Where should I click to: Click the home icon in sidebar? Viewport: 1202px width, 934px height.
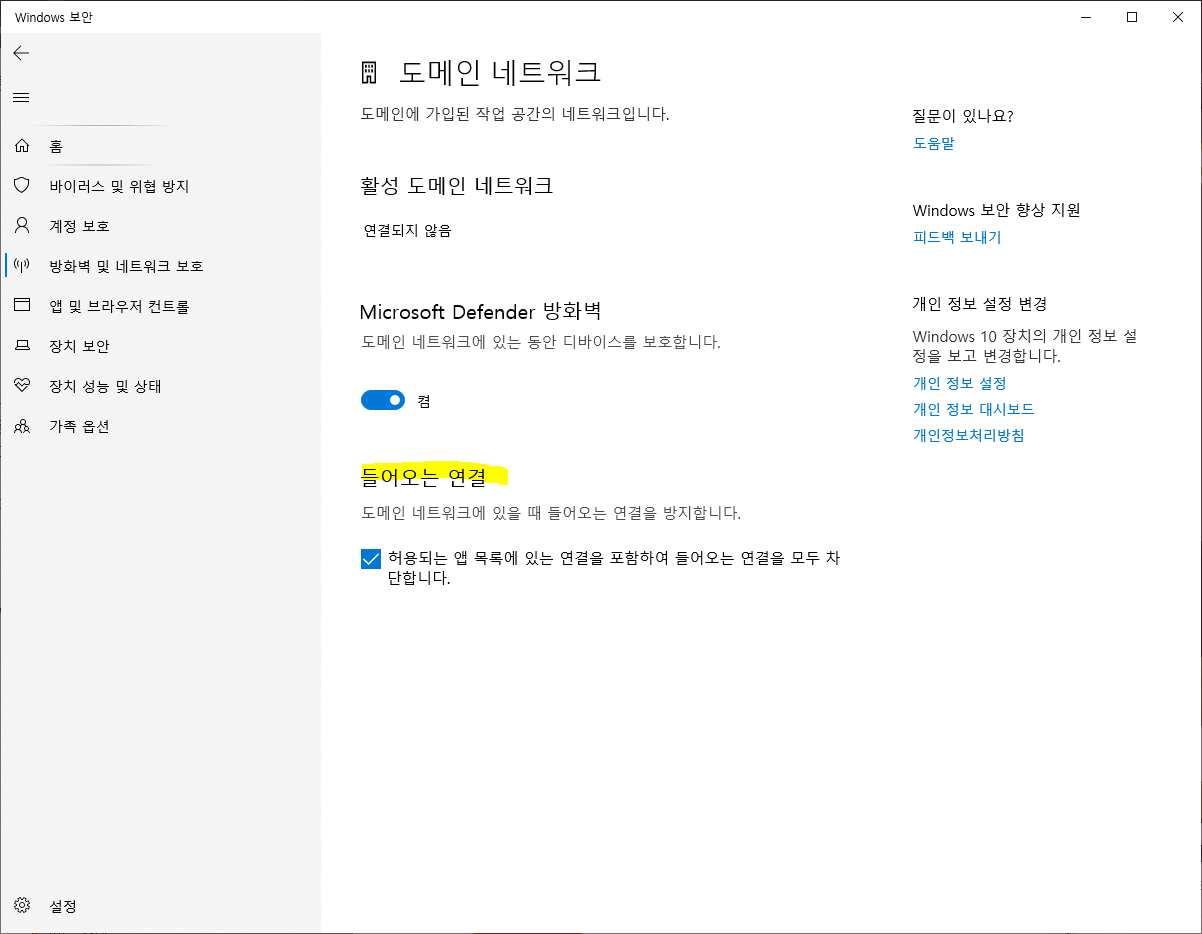pos(22,146)
